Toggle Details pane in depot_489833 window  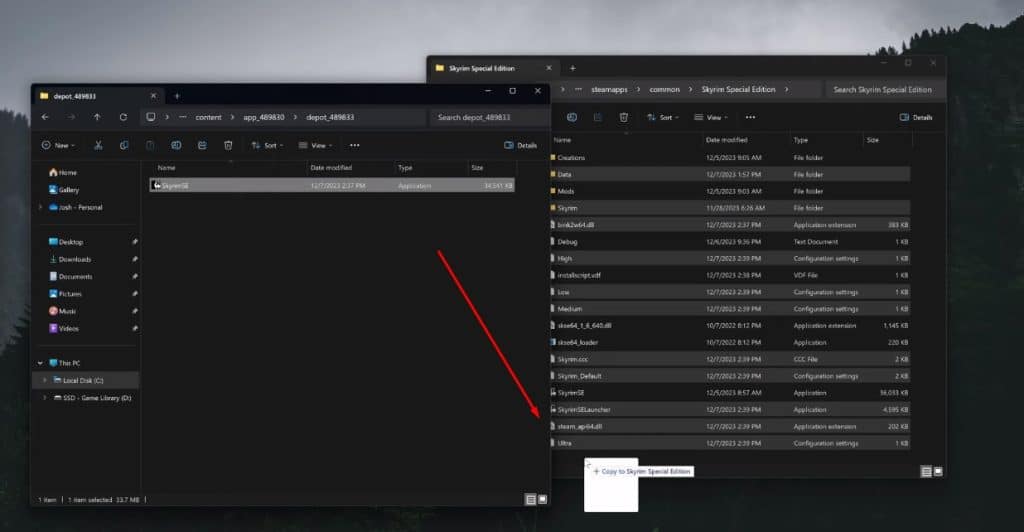click(x=520, y=145)
